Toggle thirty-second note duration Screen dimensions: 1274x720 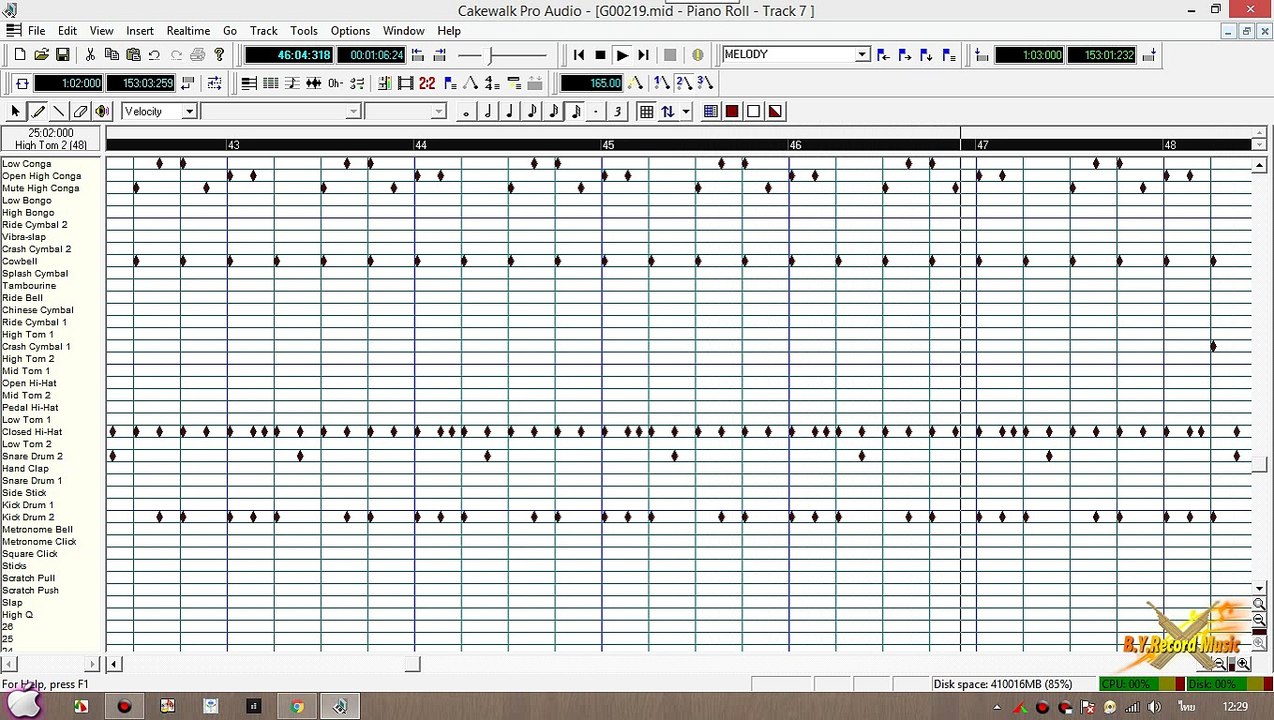point(575,111)
